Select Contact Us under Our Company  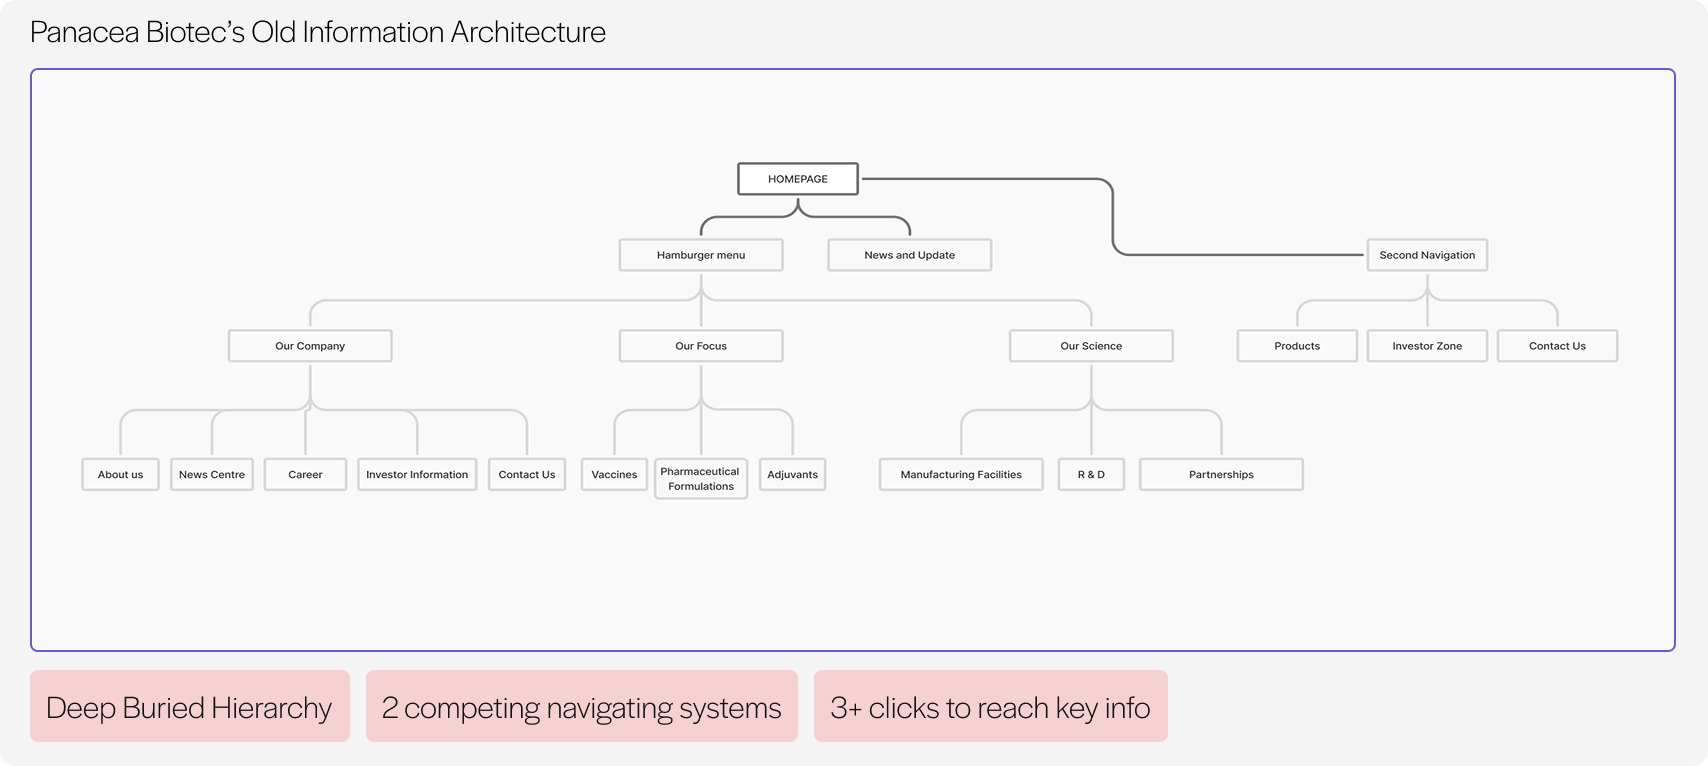[527, 475]
